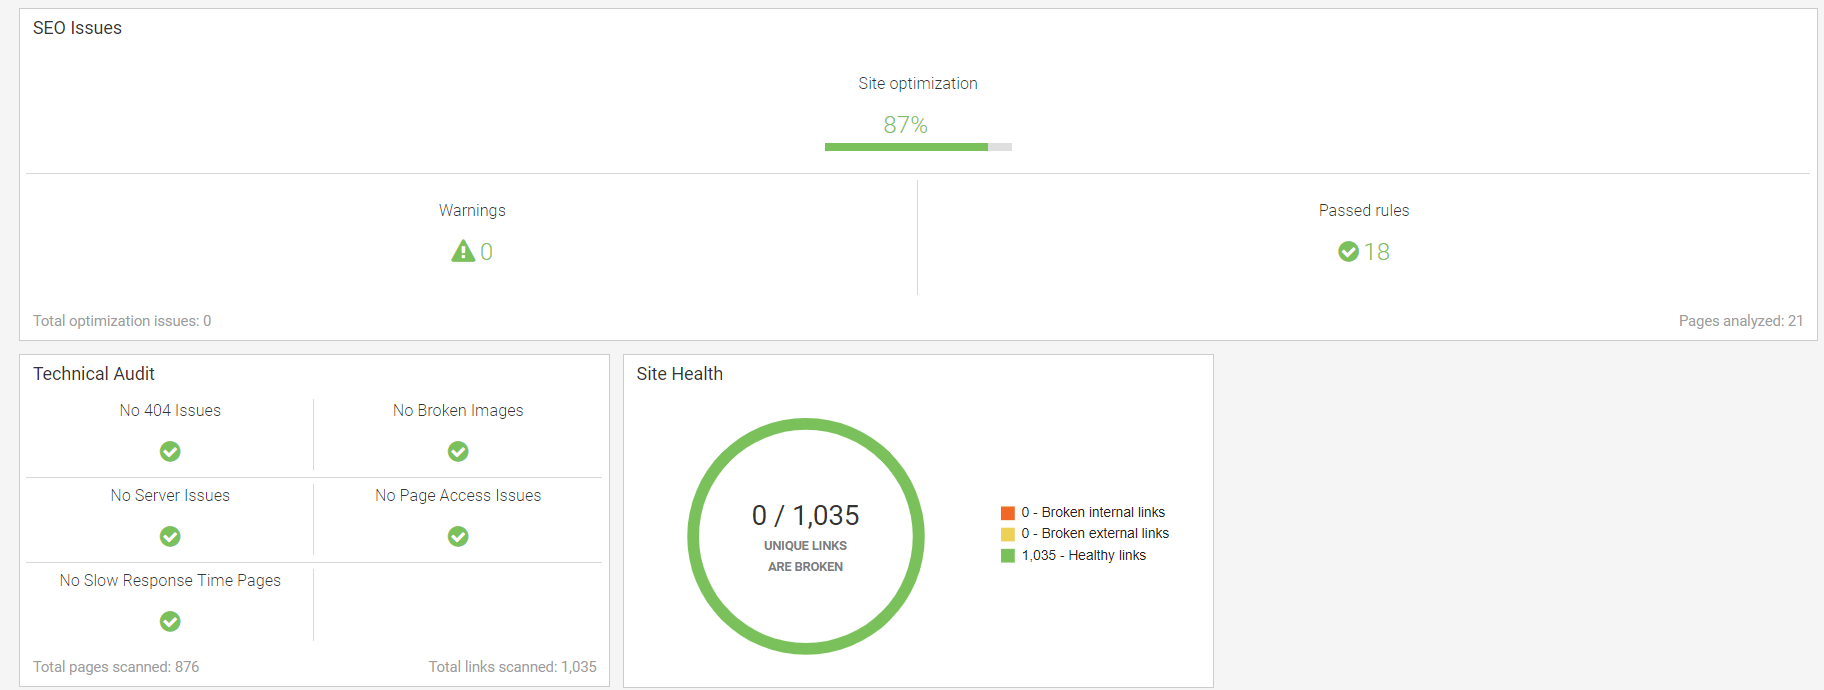Click Total links scanned: 1,035 text
This screenshot has width=1824, height=690.
[513, 667]
